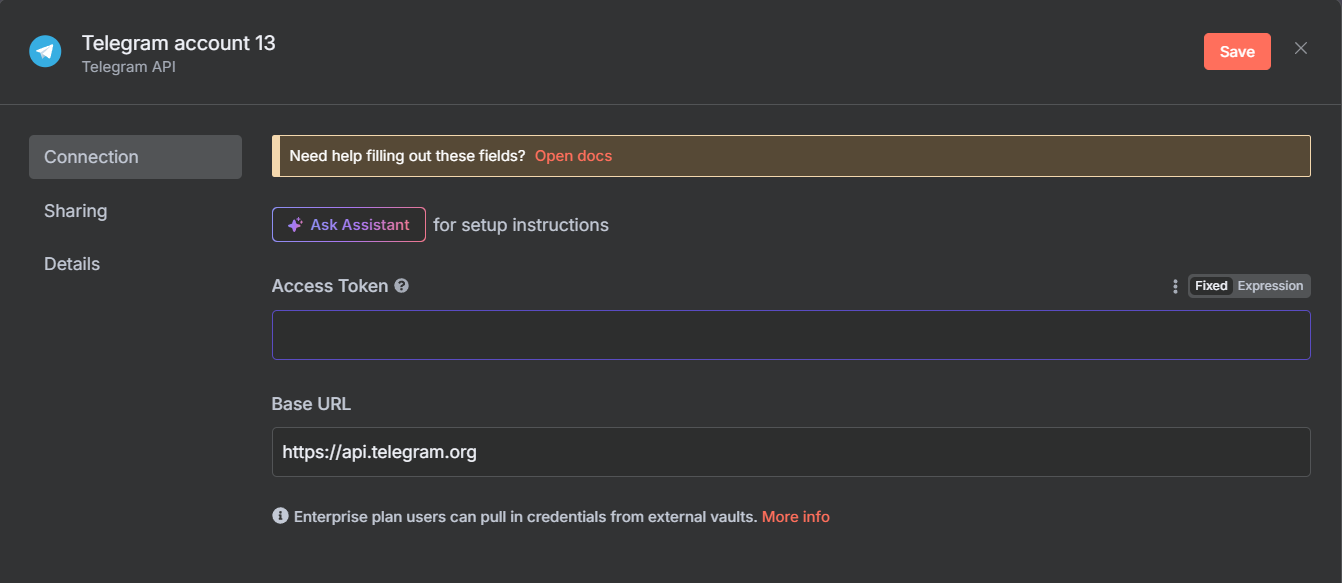
Task: Click the sparkle icon in Ask Assistant
Action: coord(295,225)
